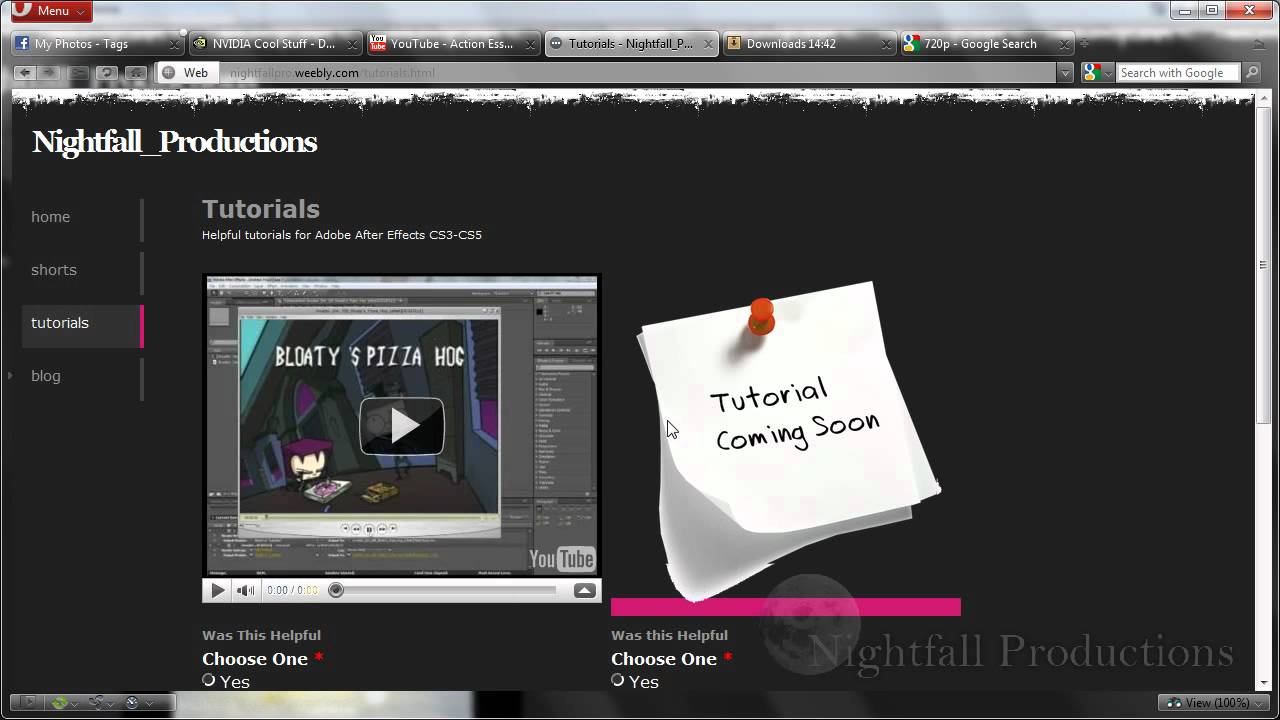Click the Nightfall_Productions site title
1280x720 pixels.
(x=175, y=142)
